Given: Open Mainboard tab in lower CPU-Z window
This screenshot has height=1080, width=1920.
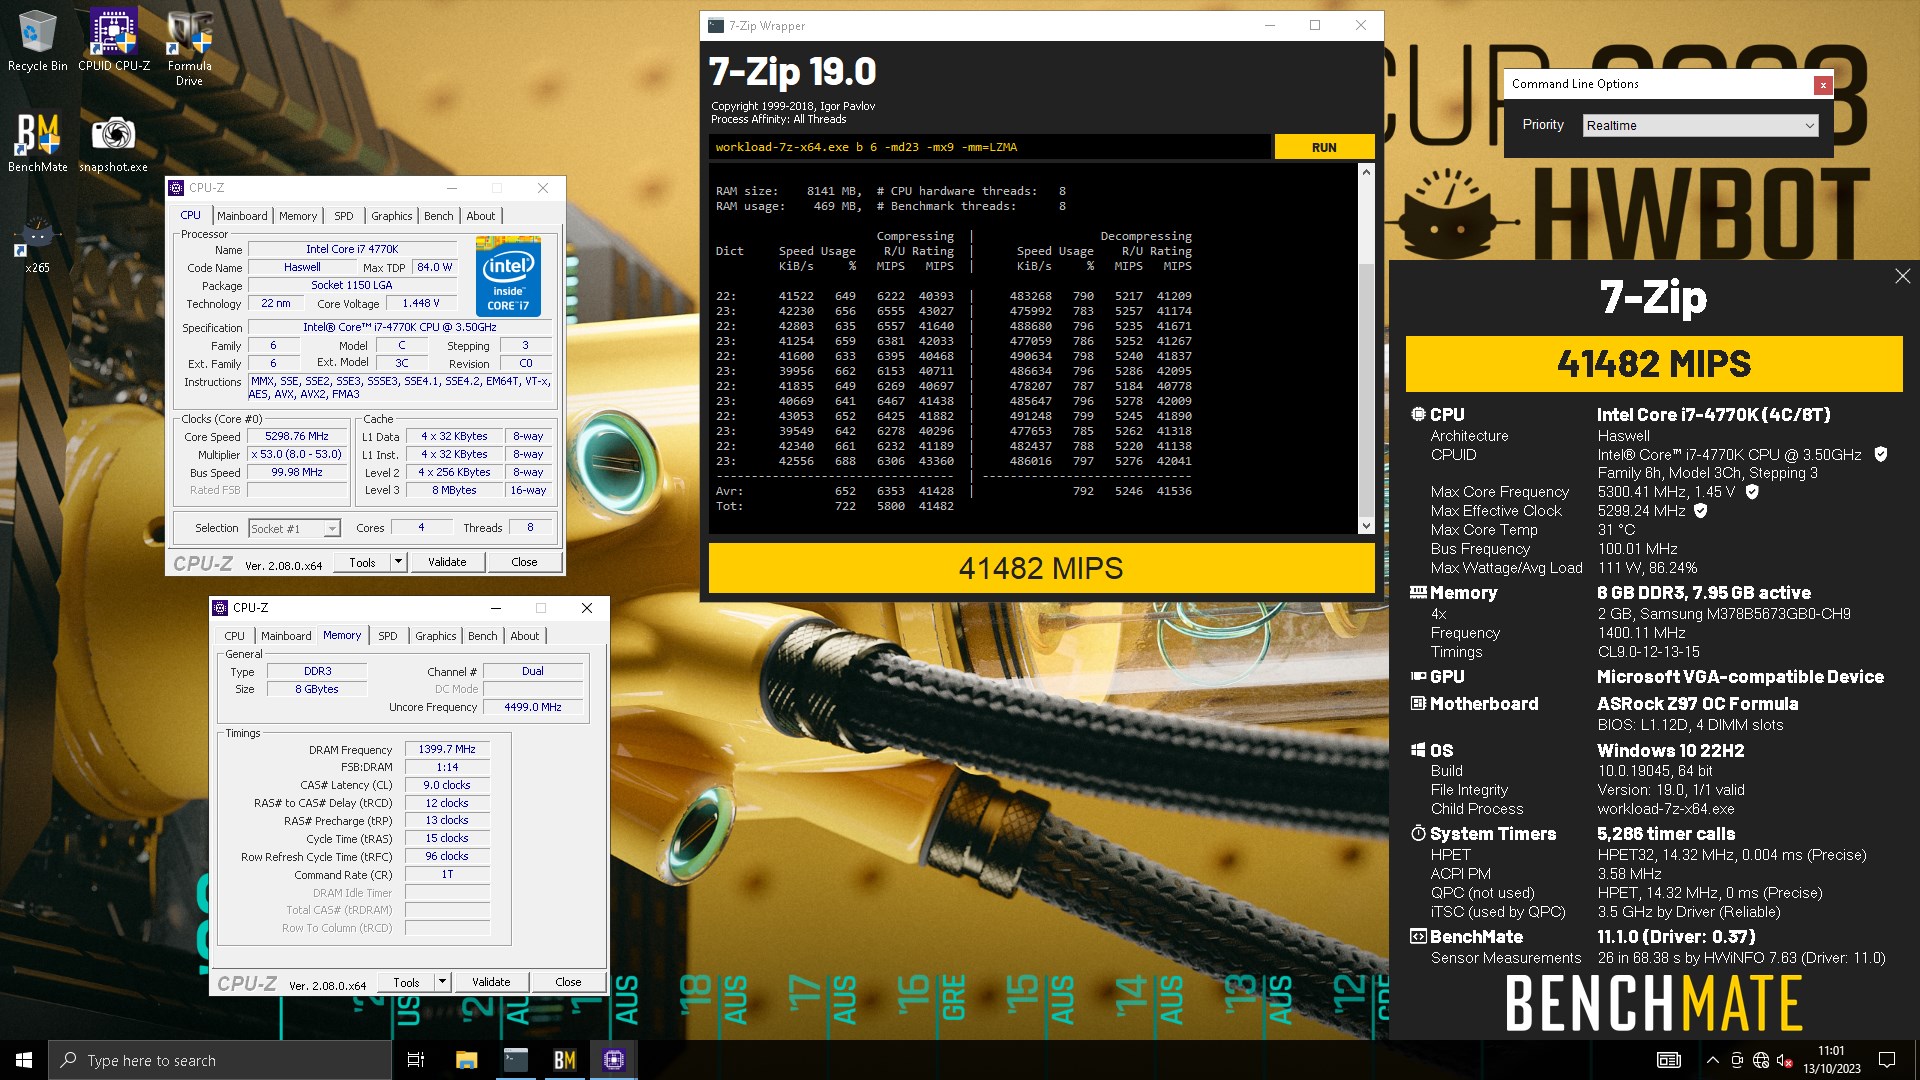Looking at the screenshot, I should point(286,636).
